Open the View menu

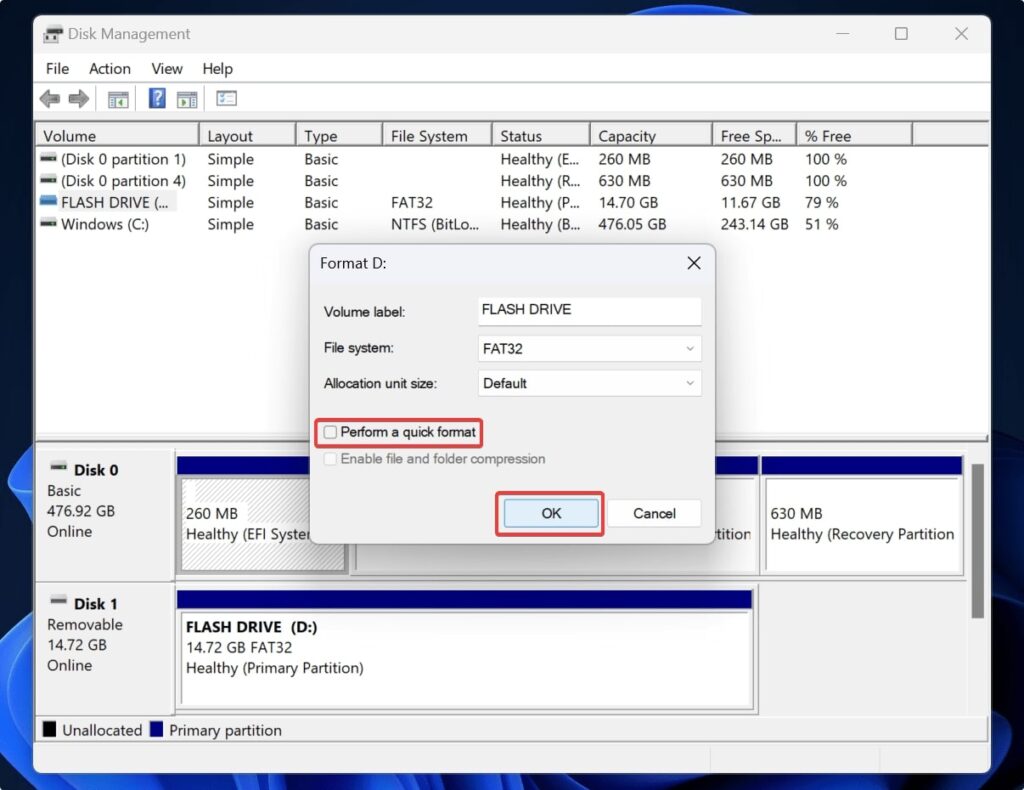pyautogui.click(x=166, y=68)
